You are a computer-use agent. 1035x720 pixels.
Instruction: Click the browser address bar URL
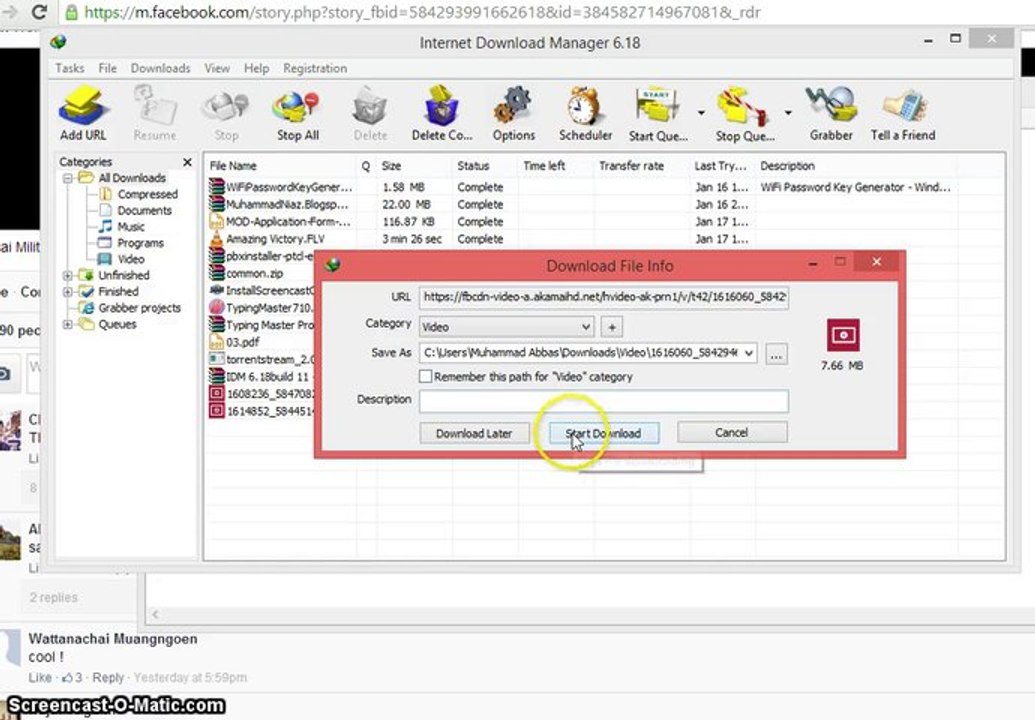pyautogui.click(x=422, y=13)
